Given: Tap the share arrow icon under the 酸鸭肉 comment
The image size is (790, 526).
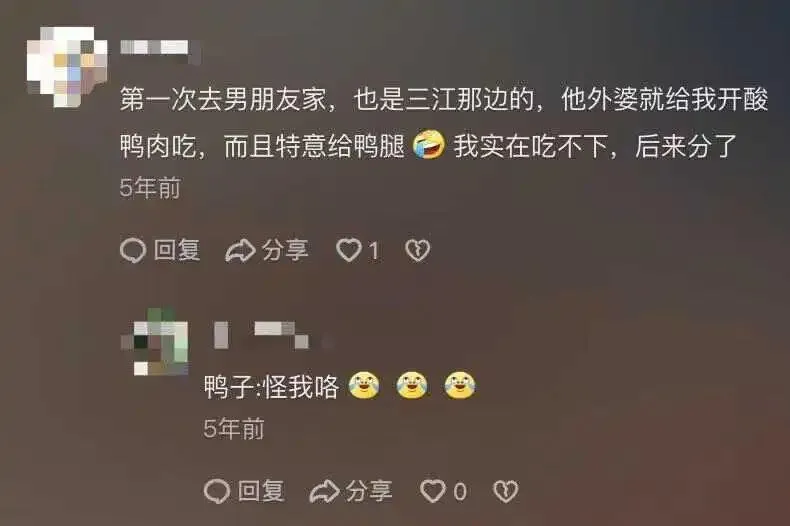Looking at the screenshot, I should (x=240, y=251).
